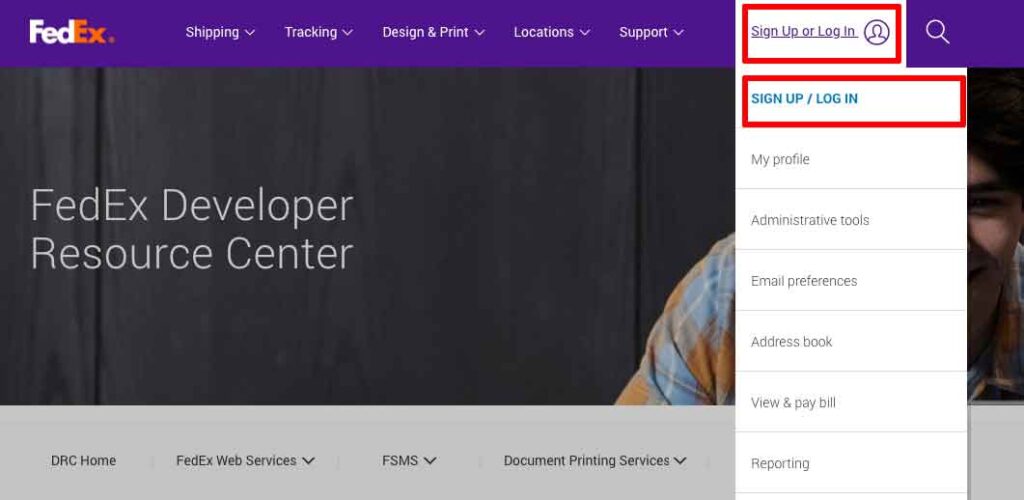1024x500 pixels.
Task: Select Email preferences in dropdown
Action: (x=851, y=281)
